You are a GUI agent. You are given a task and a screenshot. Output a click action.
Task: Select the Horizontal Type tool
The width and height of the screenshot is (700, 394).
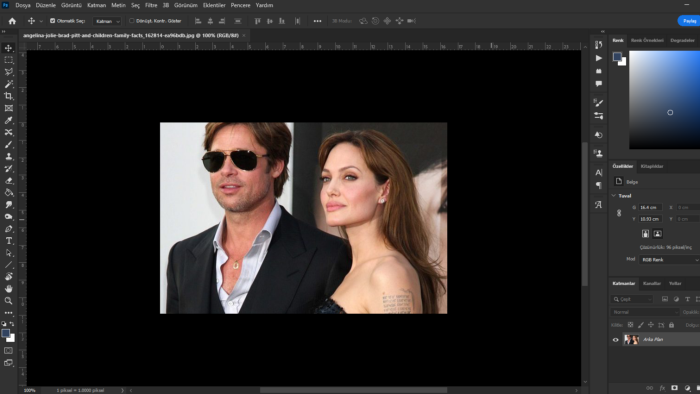click(8, 241)
